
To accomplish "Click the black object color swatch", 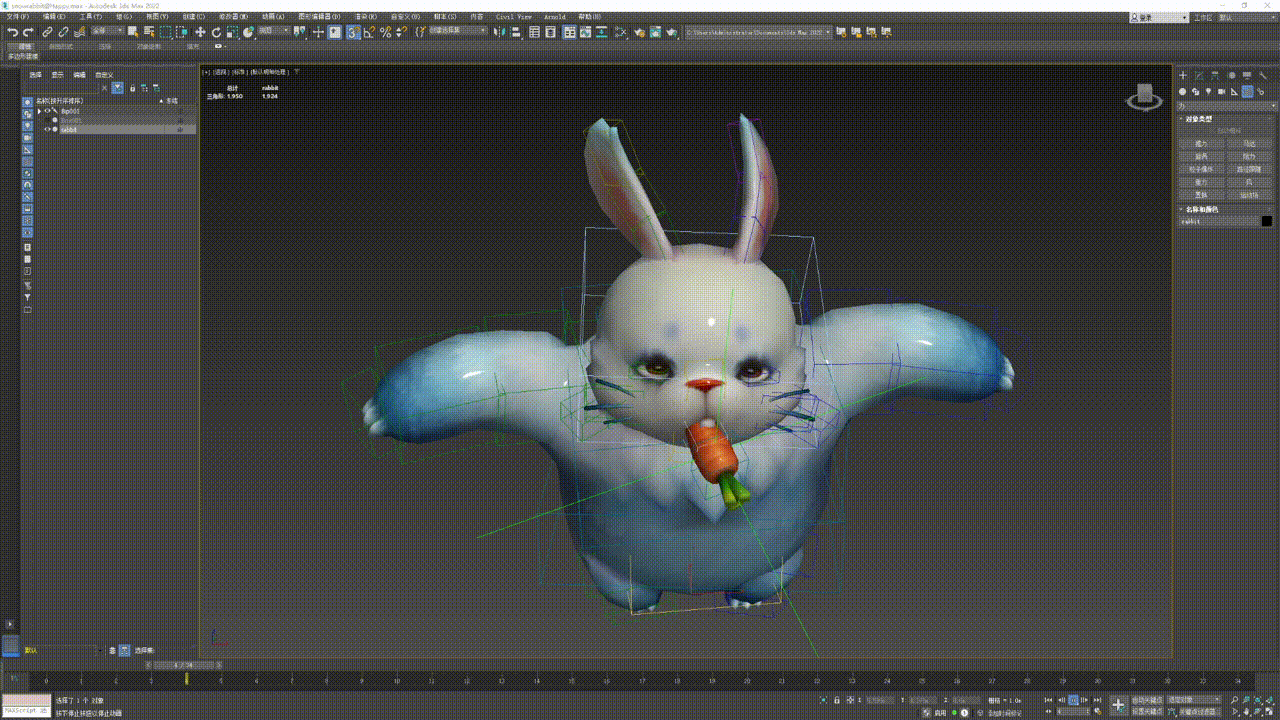I will (x=1267, y=221).
